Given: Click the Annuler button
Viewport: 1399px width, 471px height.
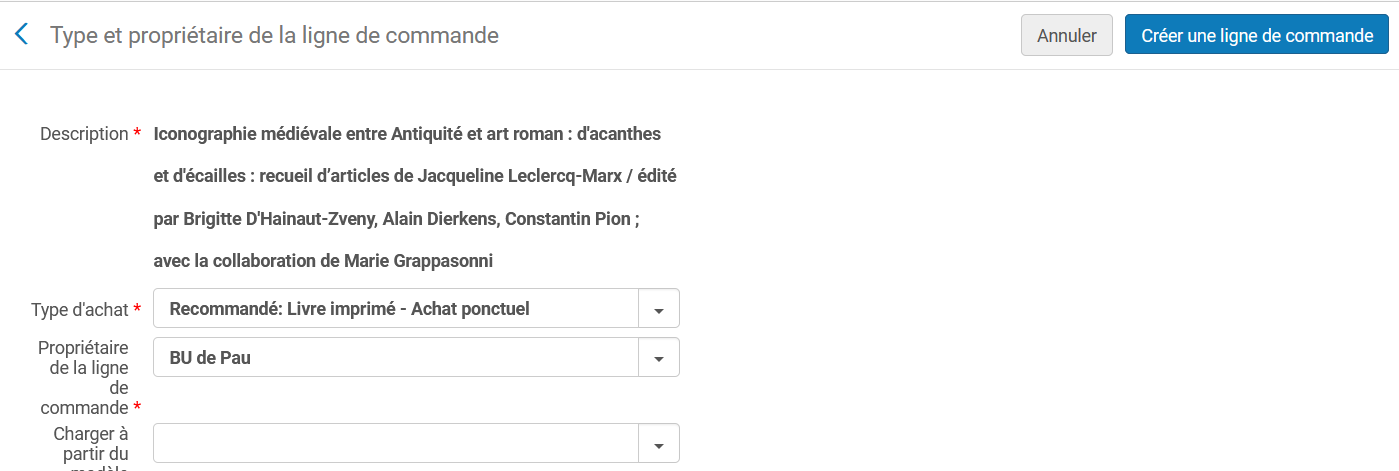Looking at the screenshot, I should [x=1066, y=35].
